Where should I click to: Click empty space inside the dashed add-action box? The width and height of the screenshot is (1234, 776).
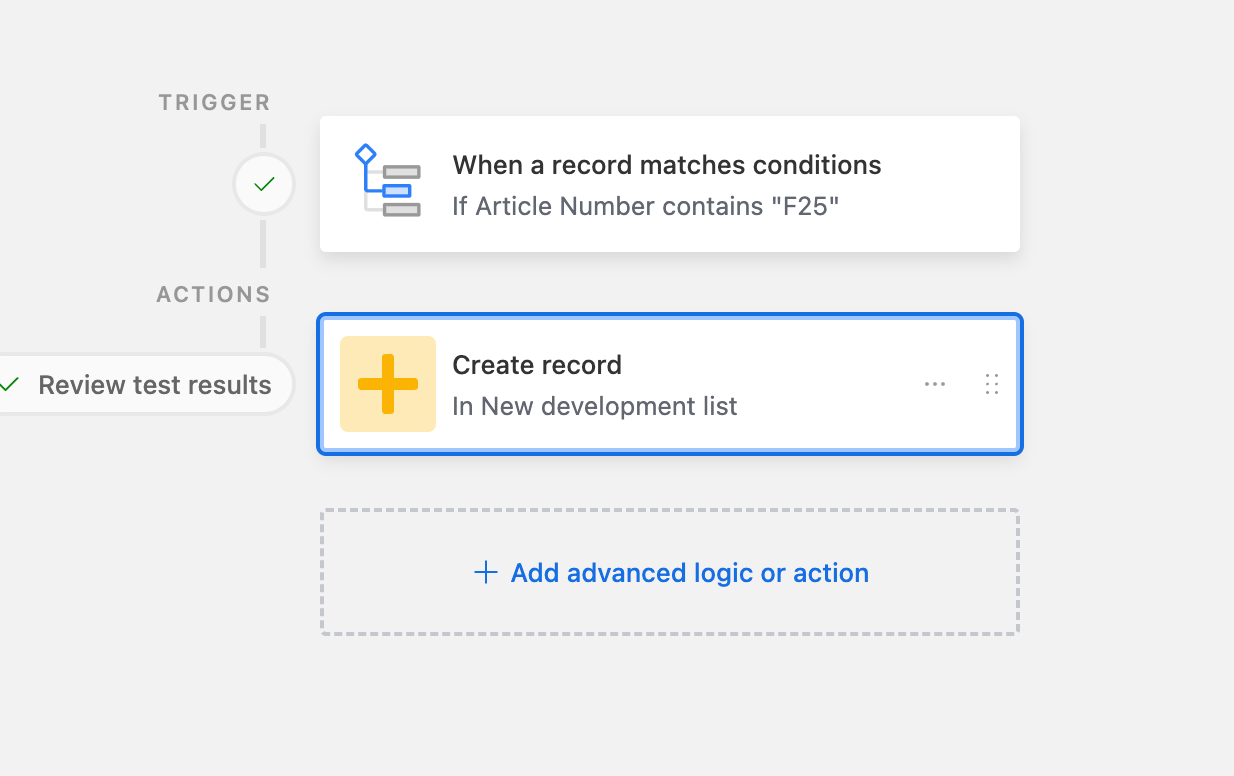(x=670, y=613)
